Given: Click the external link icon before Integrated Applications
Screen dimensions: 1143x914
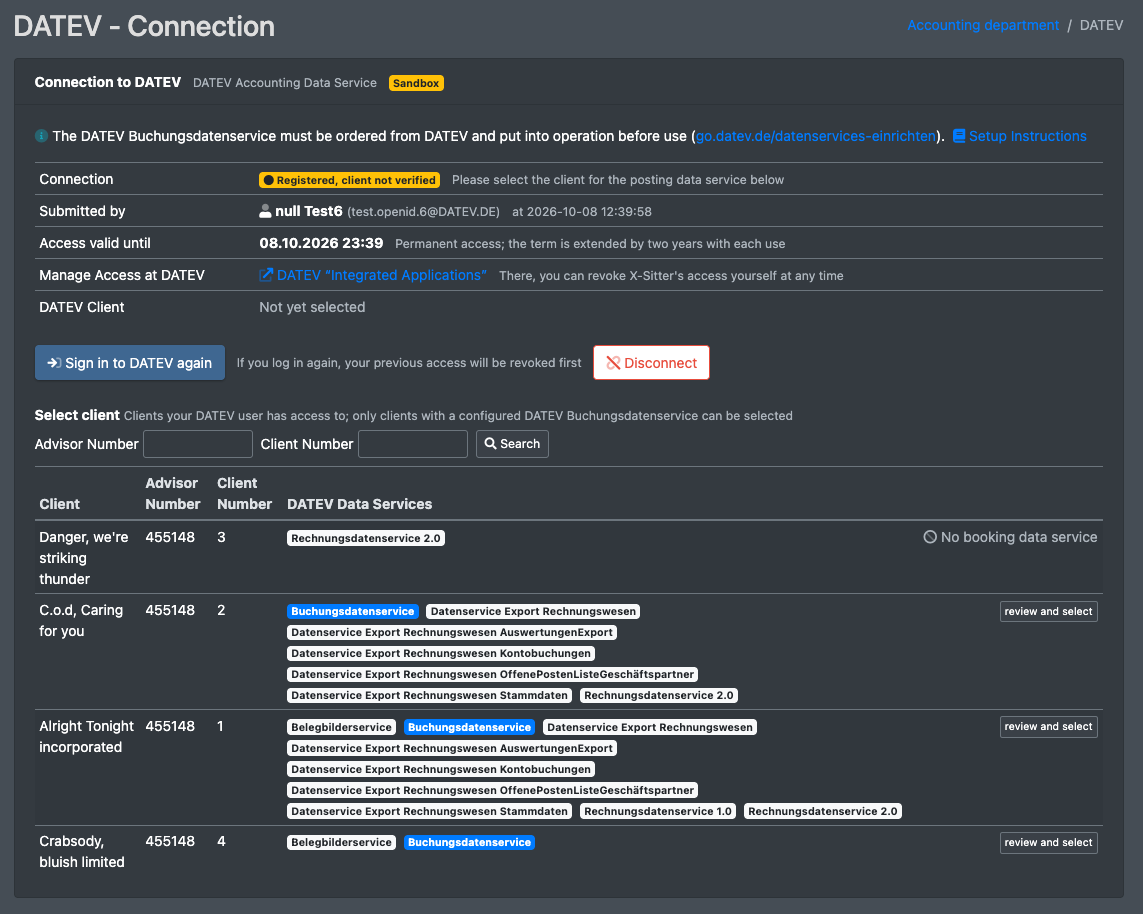Looking at the screenshot, I should (x=266, y=275).
